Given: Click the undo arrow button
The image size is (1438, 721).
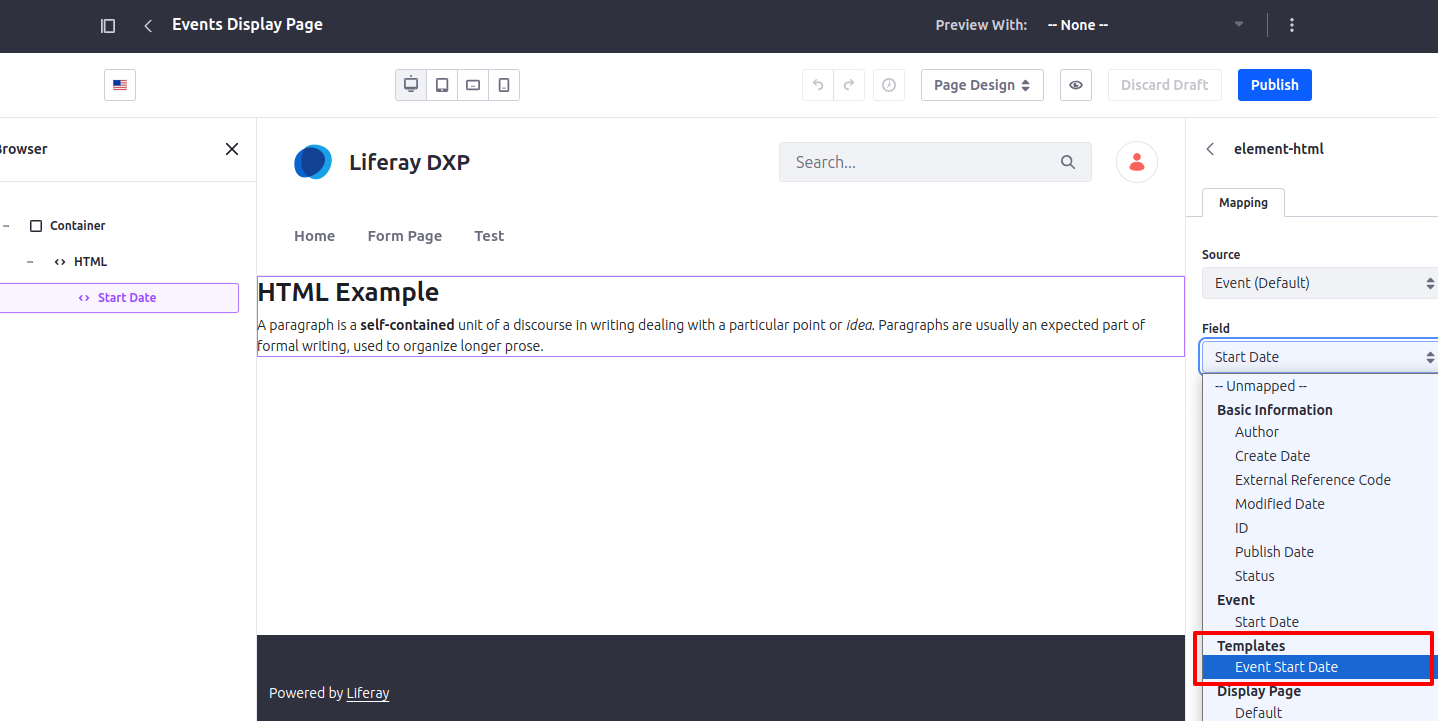Looking at the screenshot, I should click(x=818, y=85).
